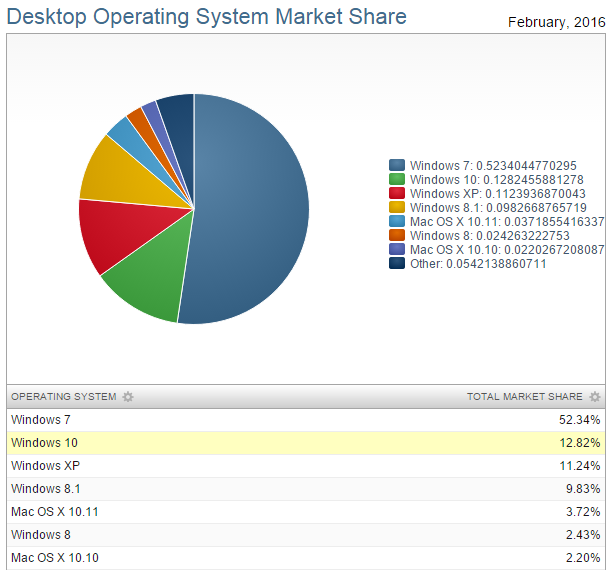612x578 pixels.
Task: Select the Windows XP table row name
Action: [45, 466]
